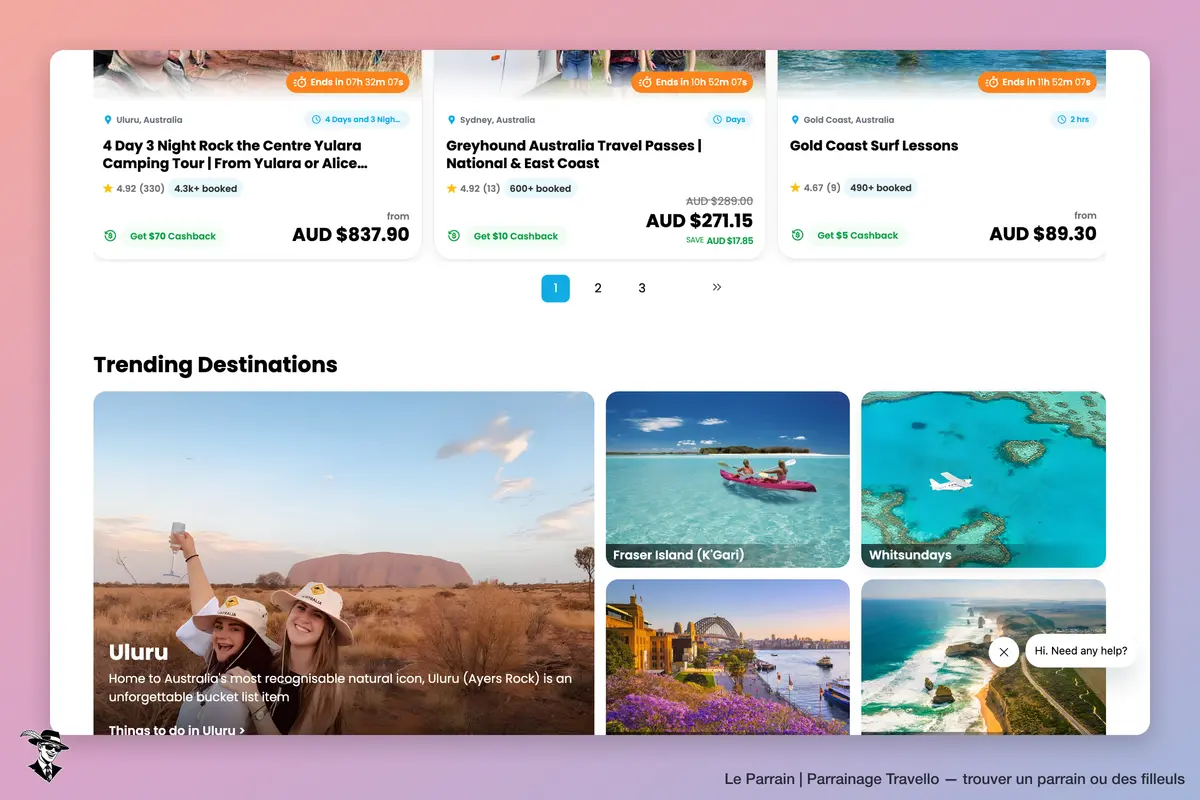Open the Hi. Need any help? chat bubble
Screen dimensions: 1200x800
1081,651
